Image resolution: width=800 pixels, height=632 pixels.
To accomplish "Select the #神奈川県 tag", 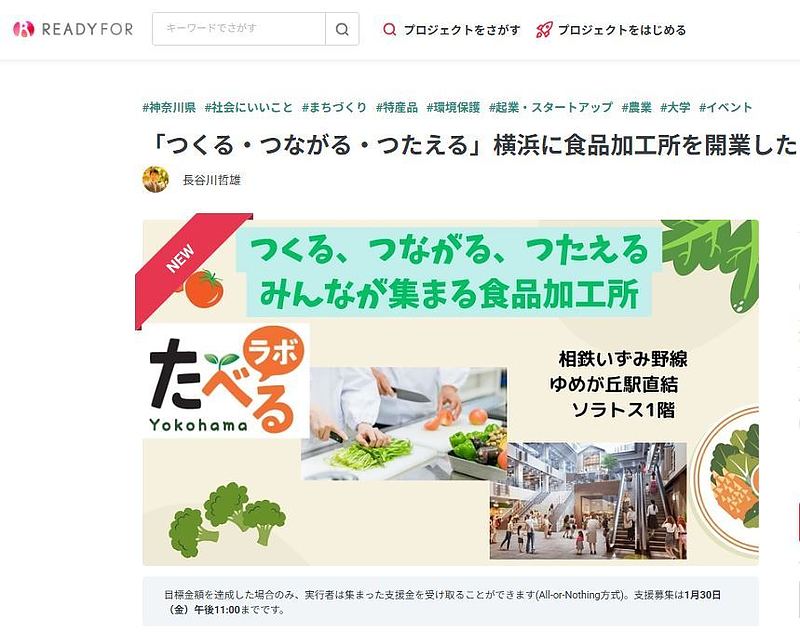I will (169, 107).
